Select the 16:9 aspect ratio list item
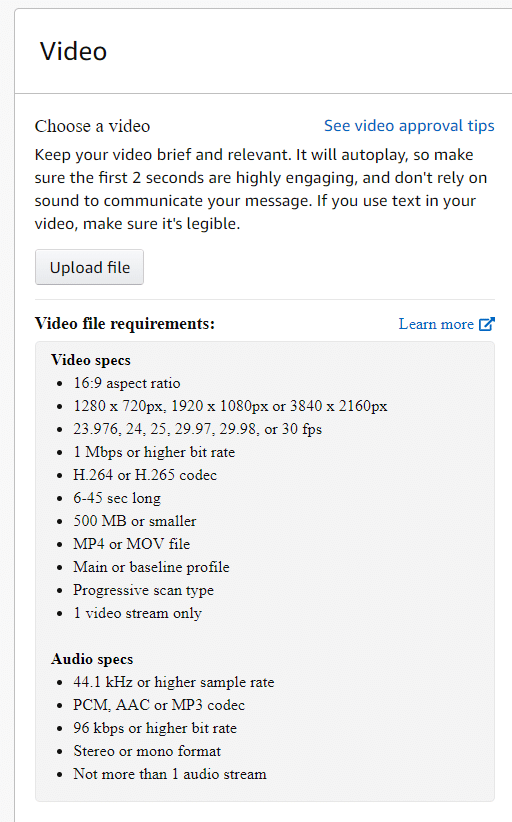The image size is (512, 822). click(127, 383)
